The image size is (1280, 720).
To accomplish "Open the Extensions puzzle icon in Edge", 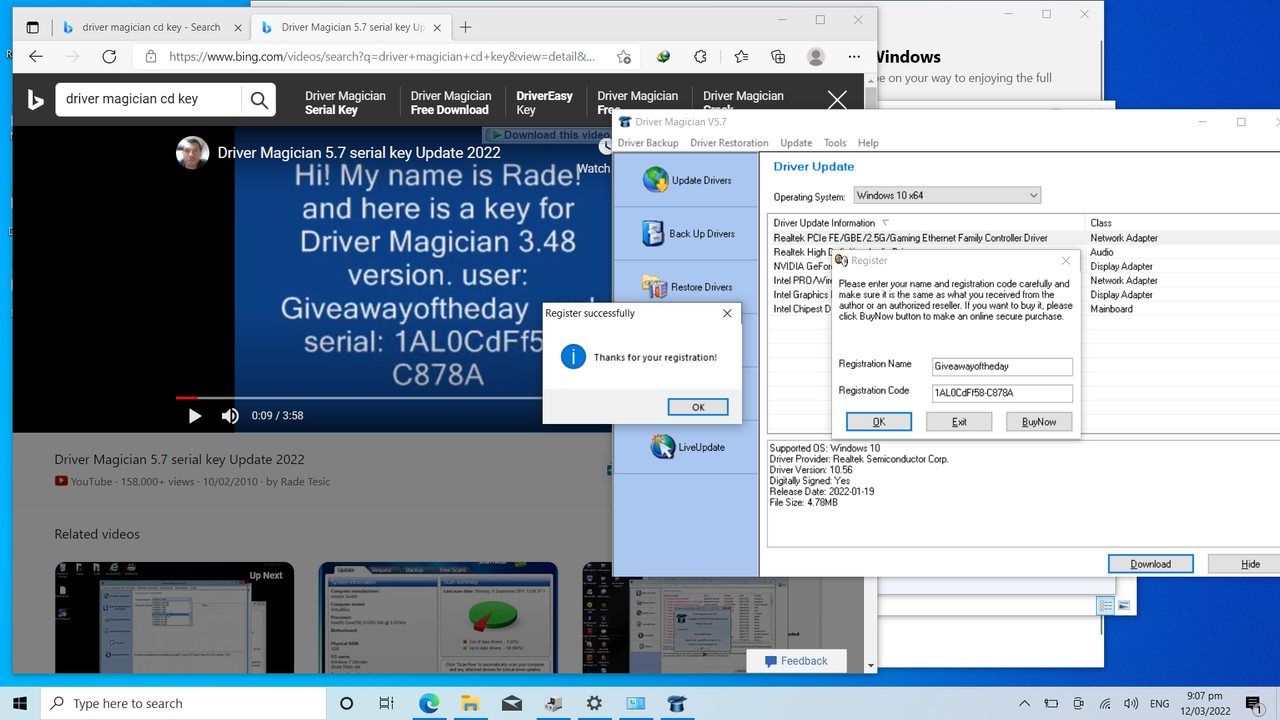I will tap(700, 57).
